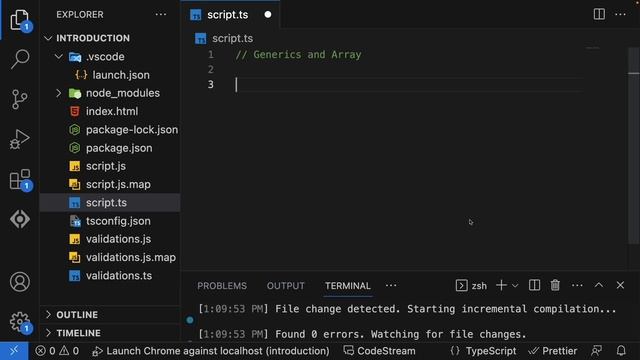Image resolution: width=640 pixels, height=360 pixels.
Task: Click the unsaved dot on script.ts tab
Action: tap(268, 15)
